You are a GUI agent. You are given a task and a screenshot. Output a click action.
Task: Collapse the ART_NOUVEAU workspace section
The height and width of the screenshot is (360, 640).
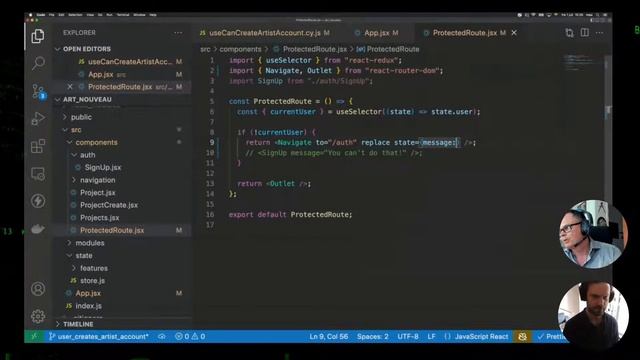pyautogui.click(x=87, y=100)
